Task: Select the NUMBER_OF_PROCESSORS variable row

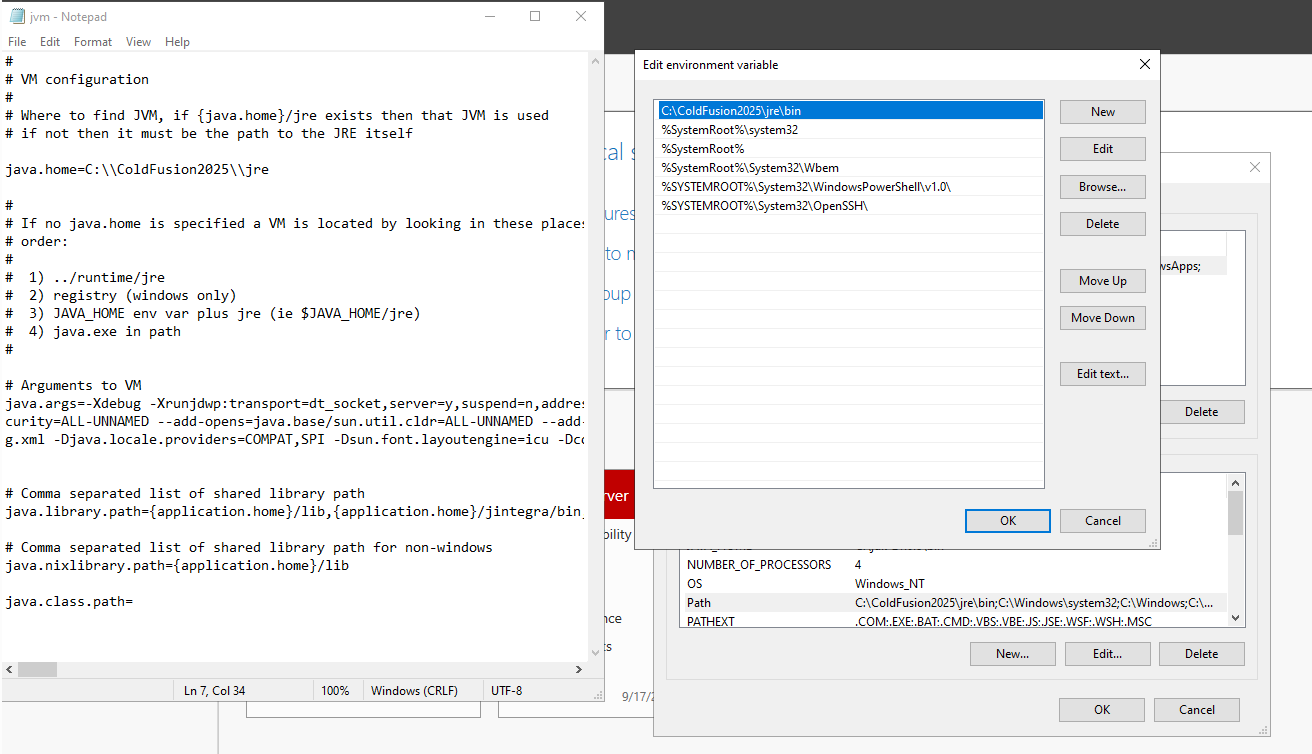Action: click(953, 565)
